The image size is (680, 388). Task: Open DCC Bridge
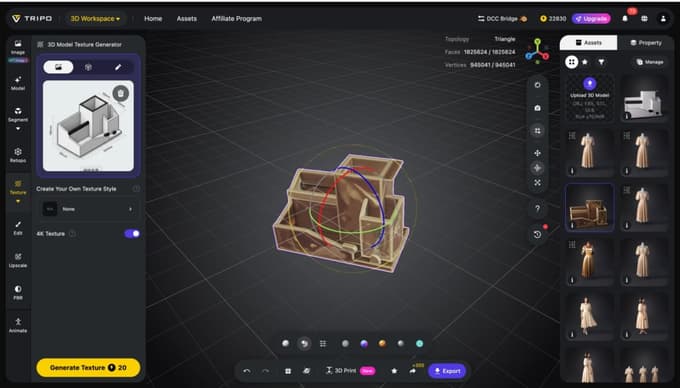[502, 19]
